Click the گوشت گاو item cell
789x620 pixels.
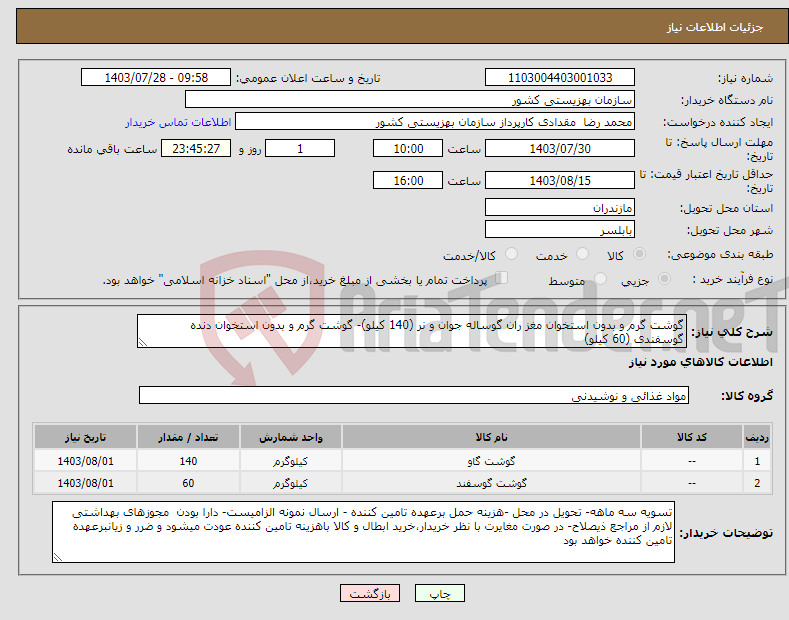(491, 460)
